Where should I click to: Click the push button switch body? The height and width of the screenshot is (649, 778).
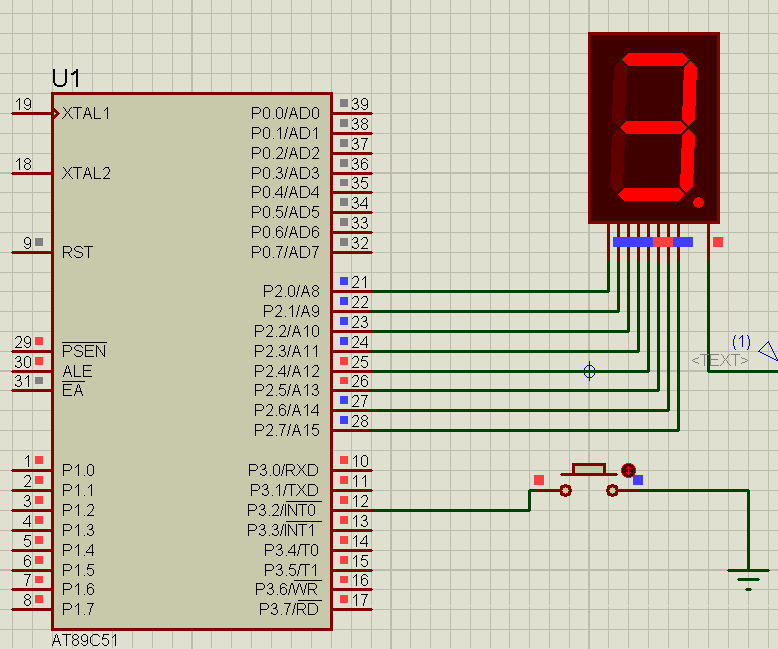click(x=588, y=469)
